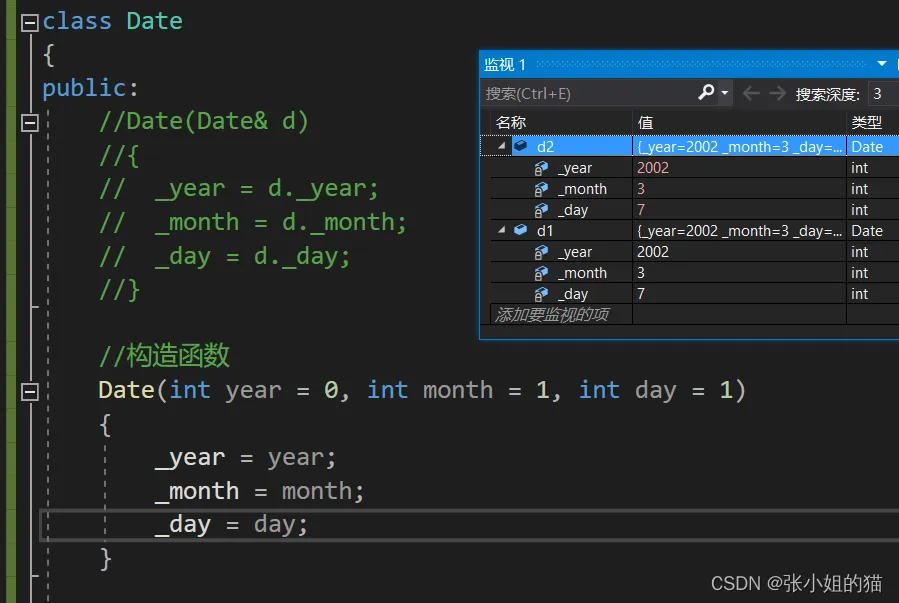
Task: Click the '_year = year;' code line
Action: pyautogui.click(x=245, y=457)
